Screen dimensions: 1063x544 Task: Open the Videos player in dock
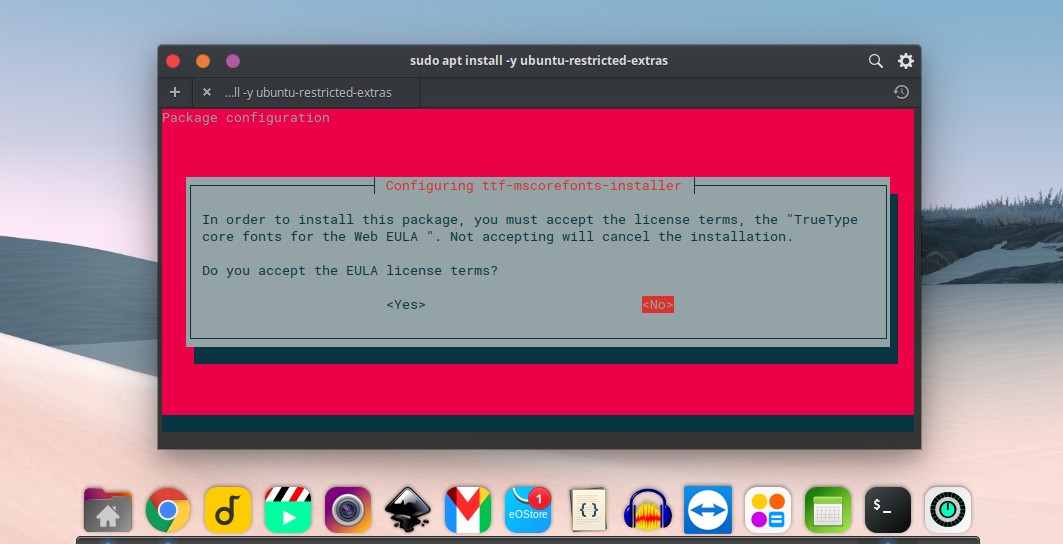[288, 509]
